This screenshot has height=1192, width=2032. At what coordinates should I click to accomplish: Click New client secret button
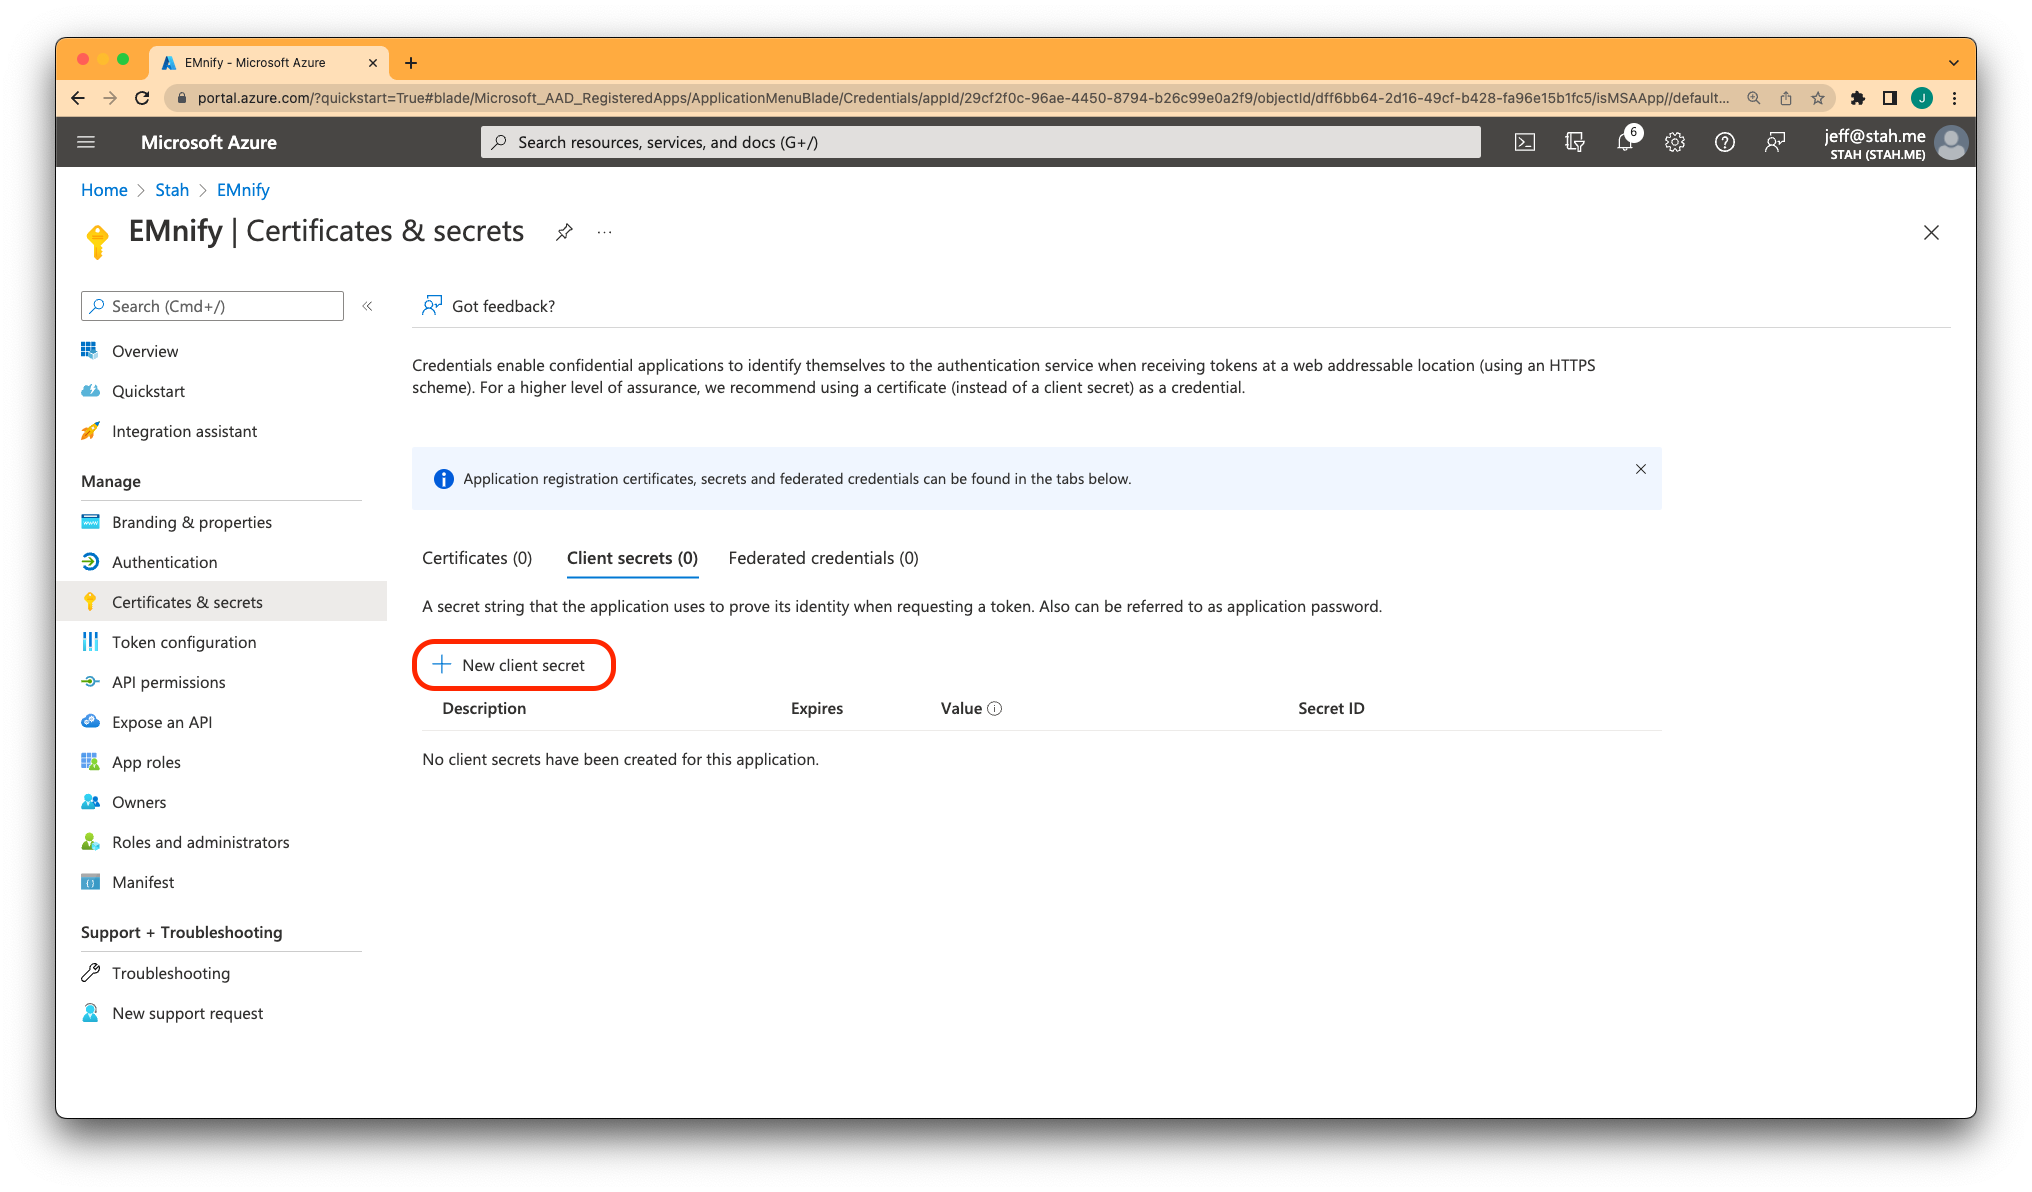point(513,665)
